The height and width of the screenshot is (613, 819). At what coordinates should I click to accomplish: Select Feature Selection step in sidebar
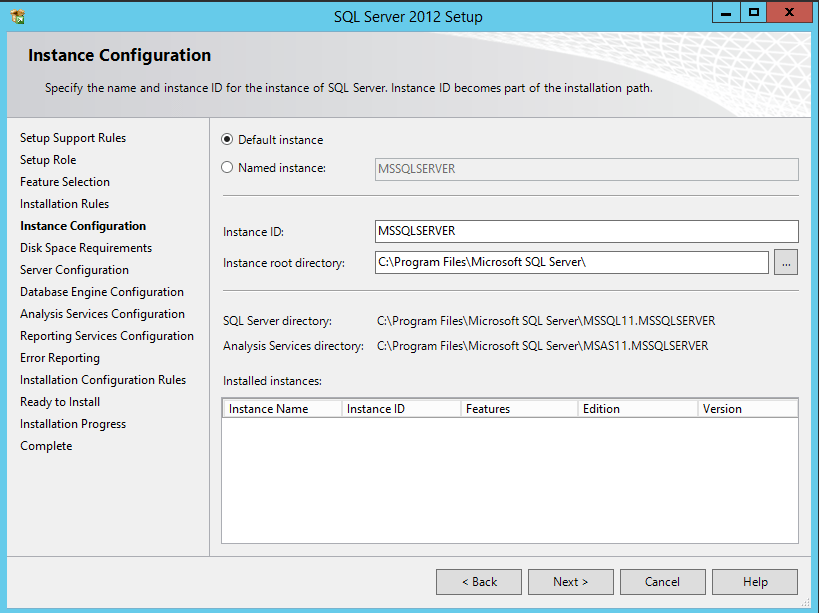[x=65, y=182]
